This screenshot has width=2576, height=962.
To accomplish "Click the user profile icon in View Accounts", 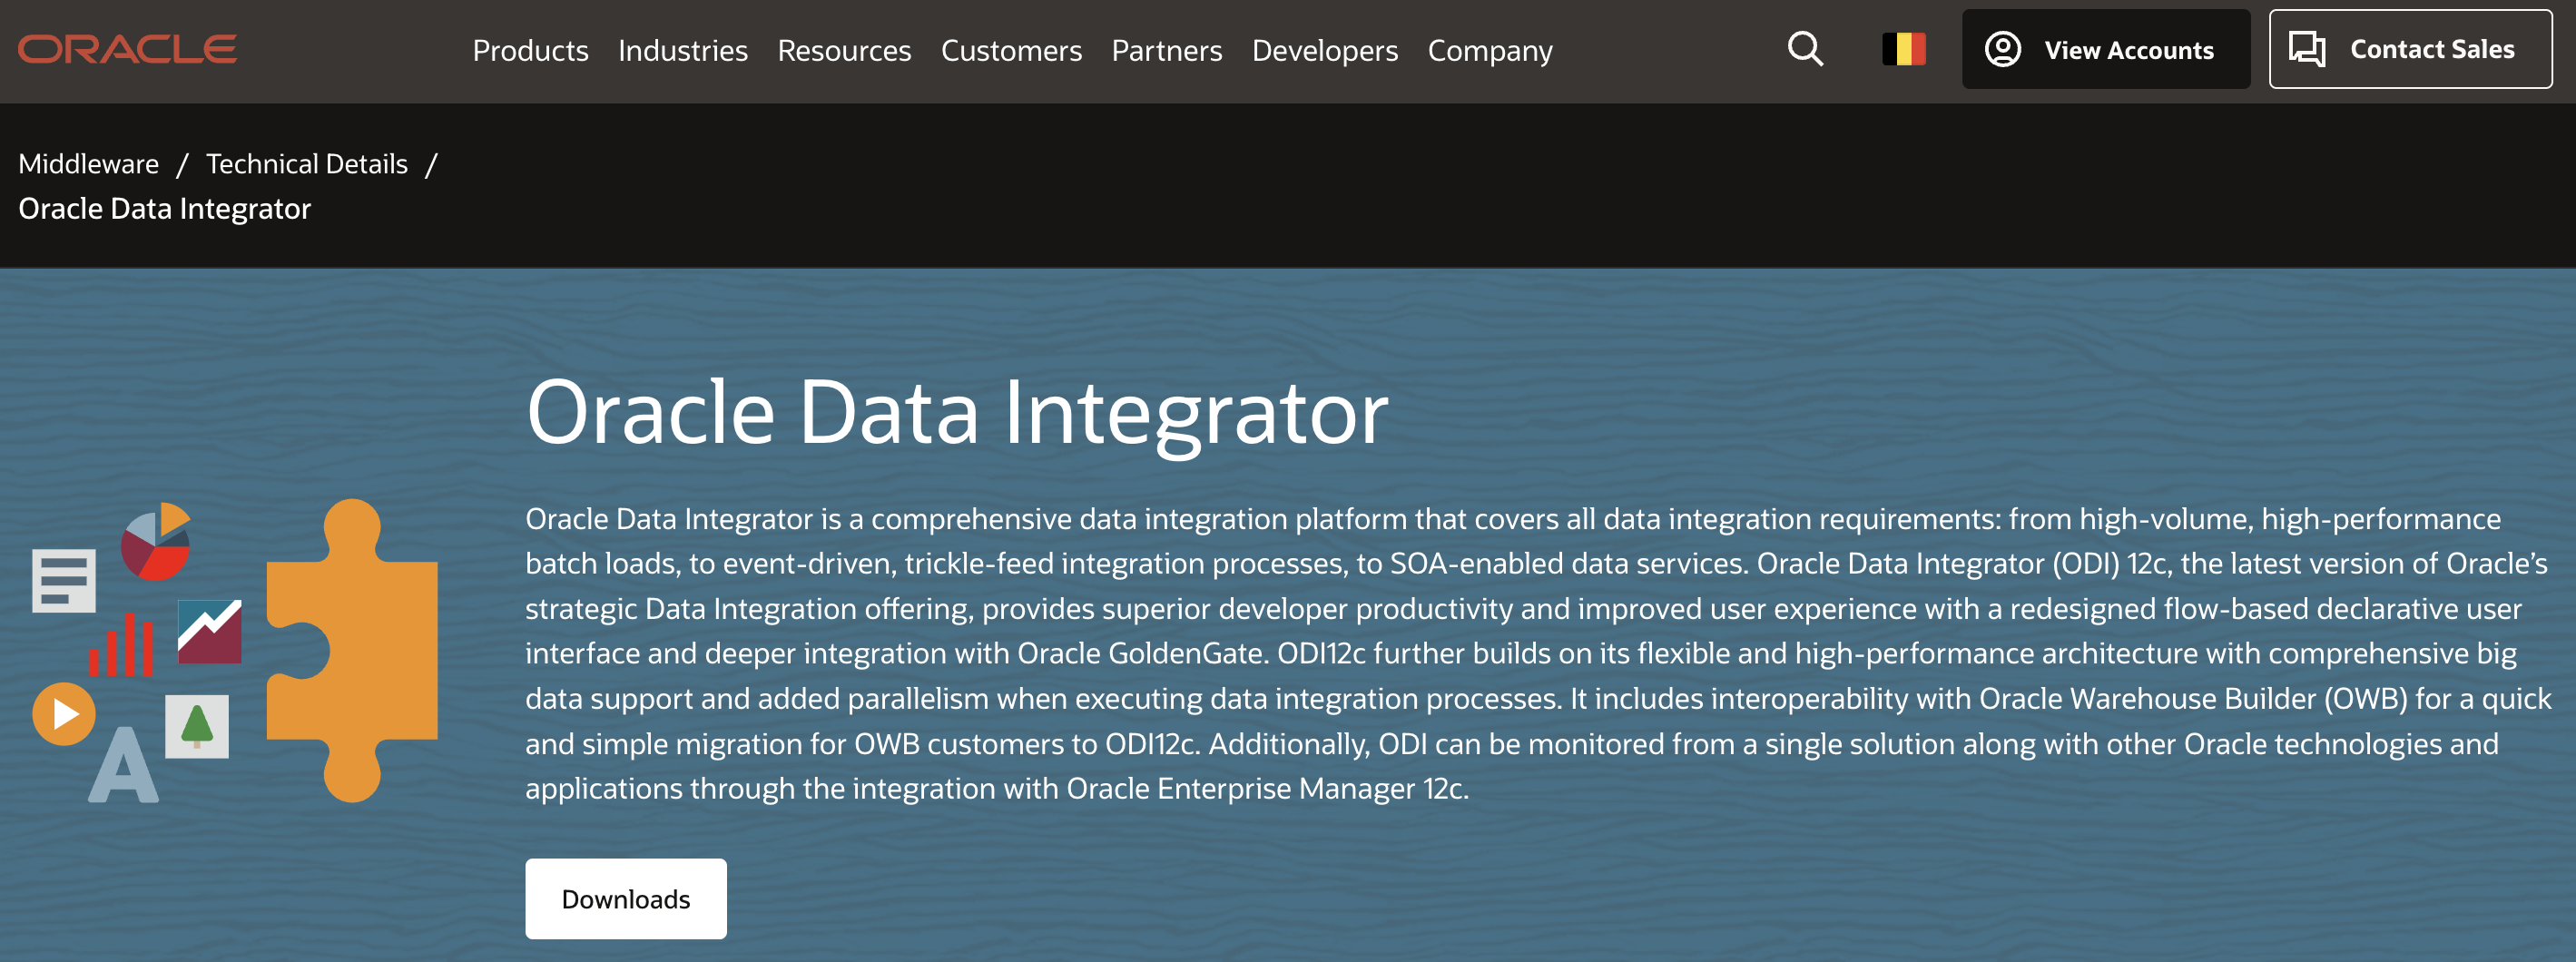I will 2002,49.
